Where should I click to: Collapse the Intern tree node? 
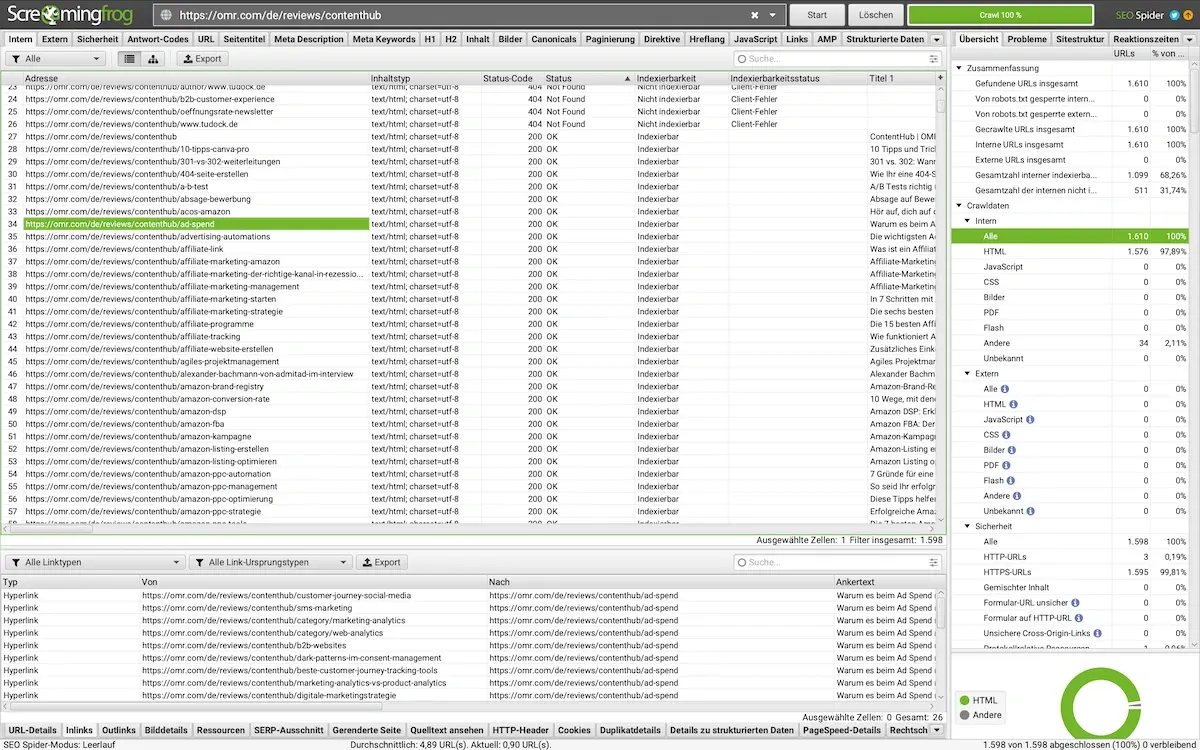[x=968, y=221]
